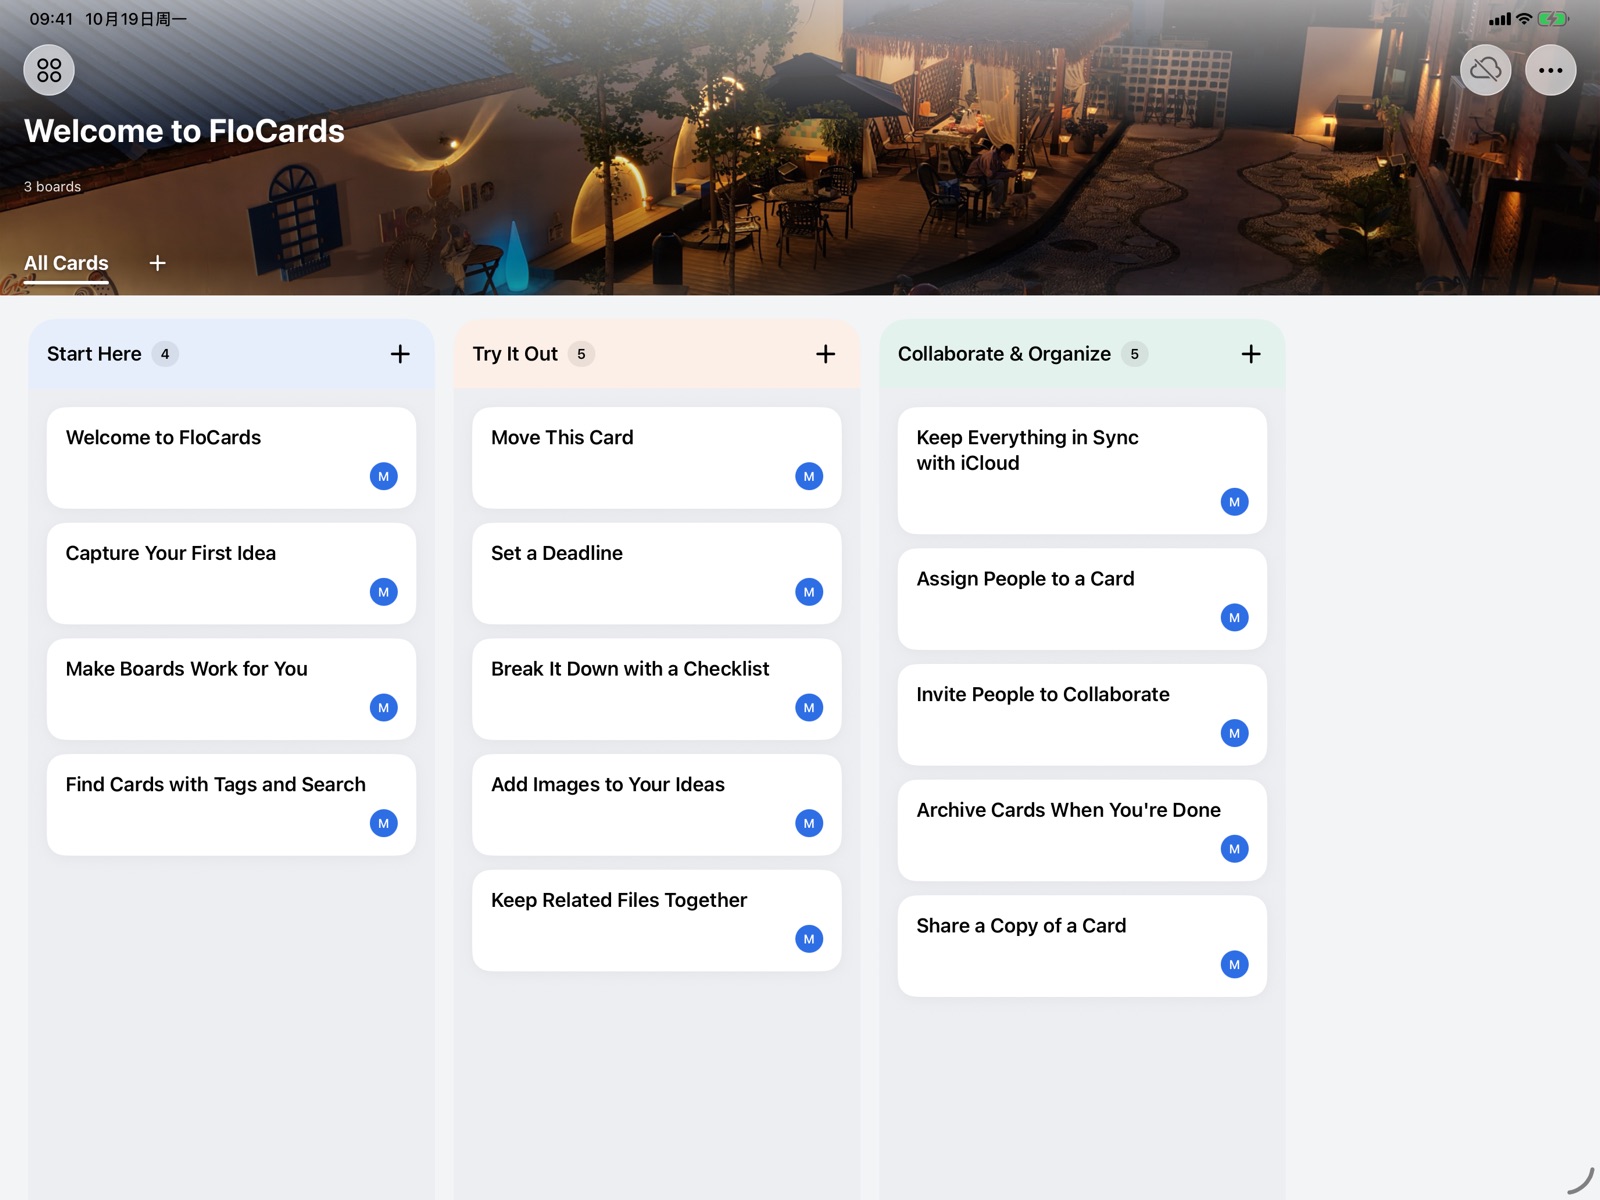Screen dimensions: 1600x1200
Task: Open Invite People to Collaborate card
Action: click(x=1082, y=715)
